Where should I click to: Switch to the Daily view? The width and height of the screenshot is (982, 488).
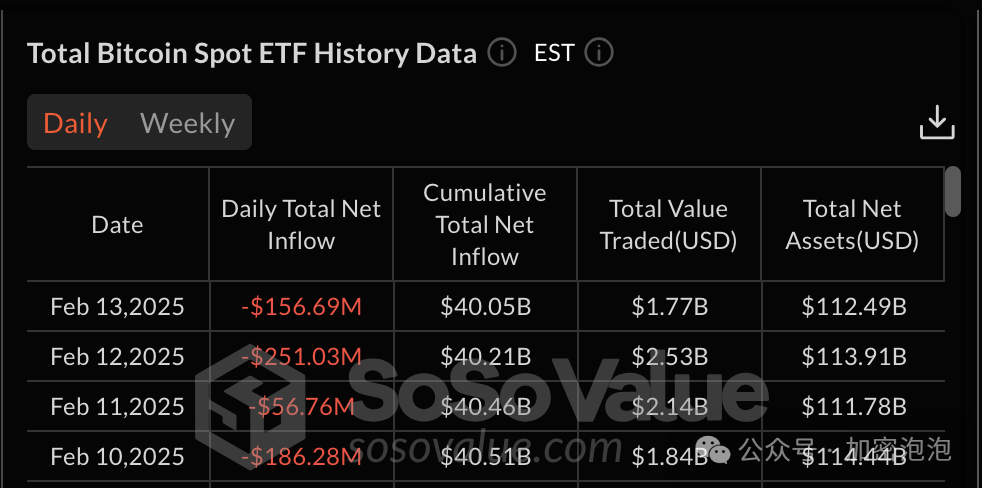(75, 123)
